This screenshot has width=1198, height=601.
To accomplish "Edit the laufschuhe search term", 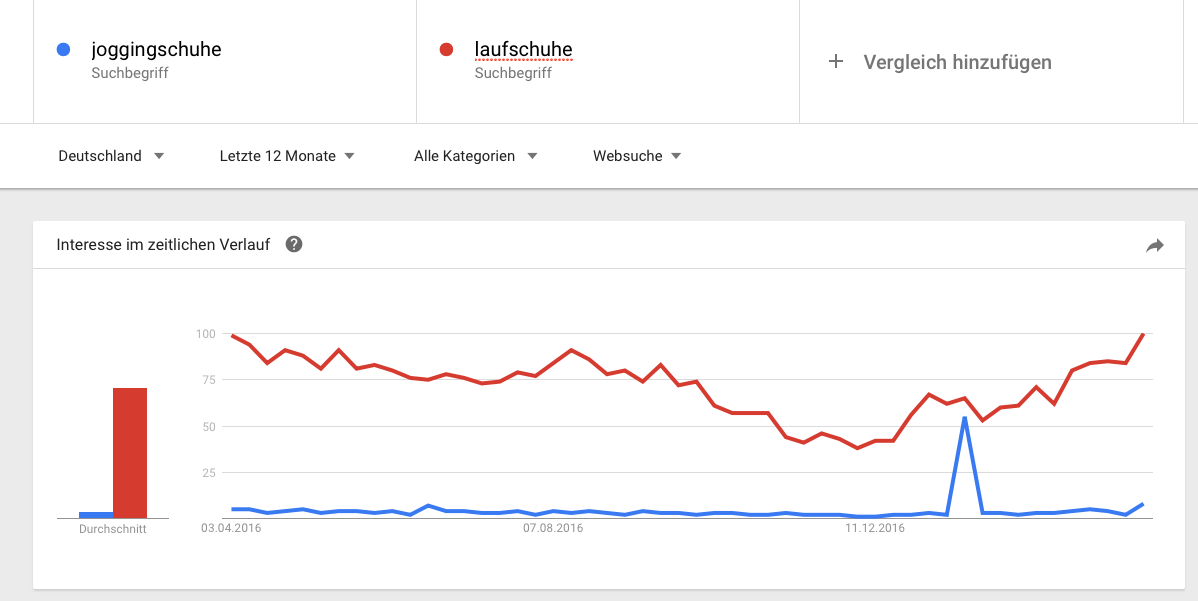I will coord(523,50).
